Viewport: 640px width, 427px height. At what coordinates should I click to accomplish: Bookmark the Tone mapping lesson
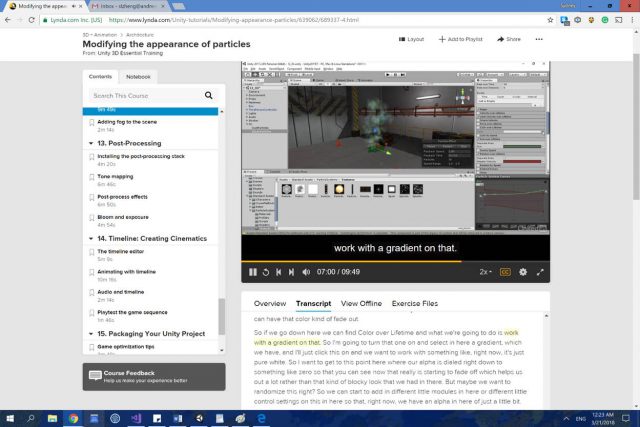point(91,177)
